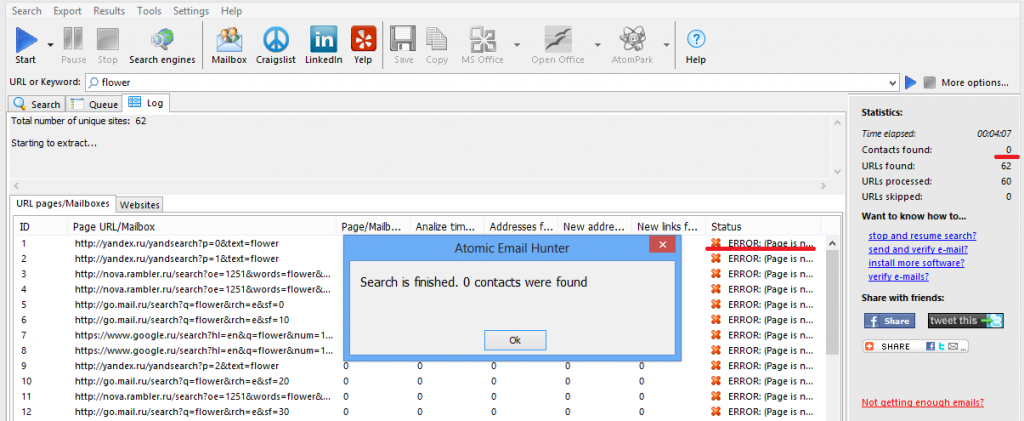Select the Websites tab
Screen dimensions: 1024x421
pos(140,204)
